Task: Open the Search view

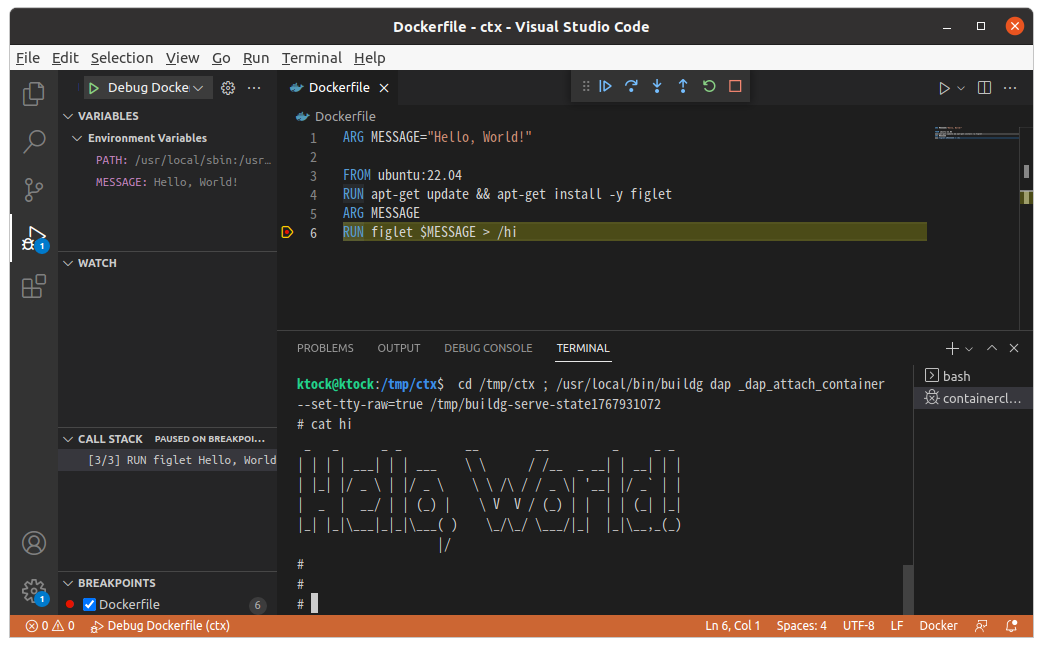Action: [x=33, y=140]
